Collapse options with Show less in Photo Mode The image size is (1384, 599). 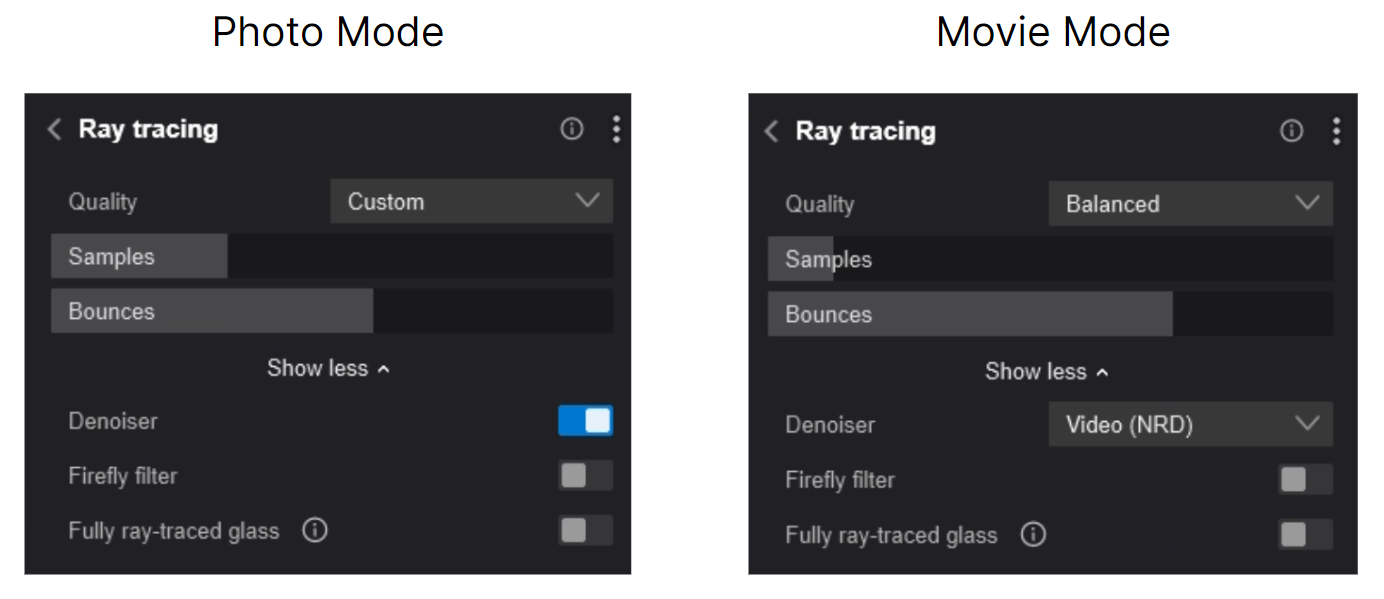[328, 368]
